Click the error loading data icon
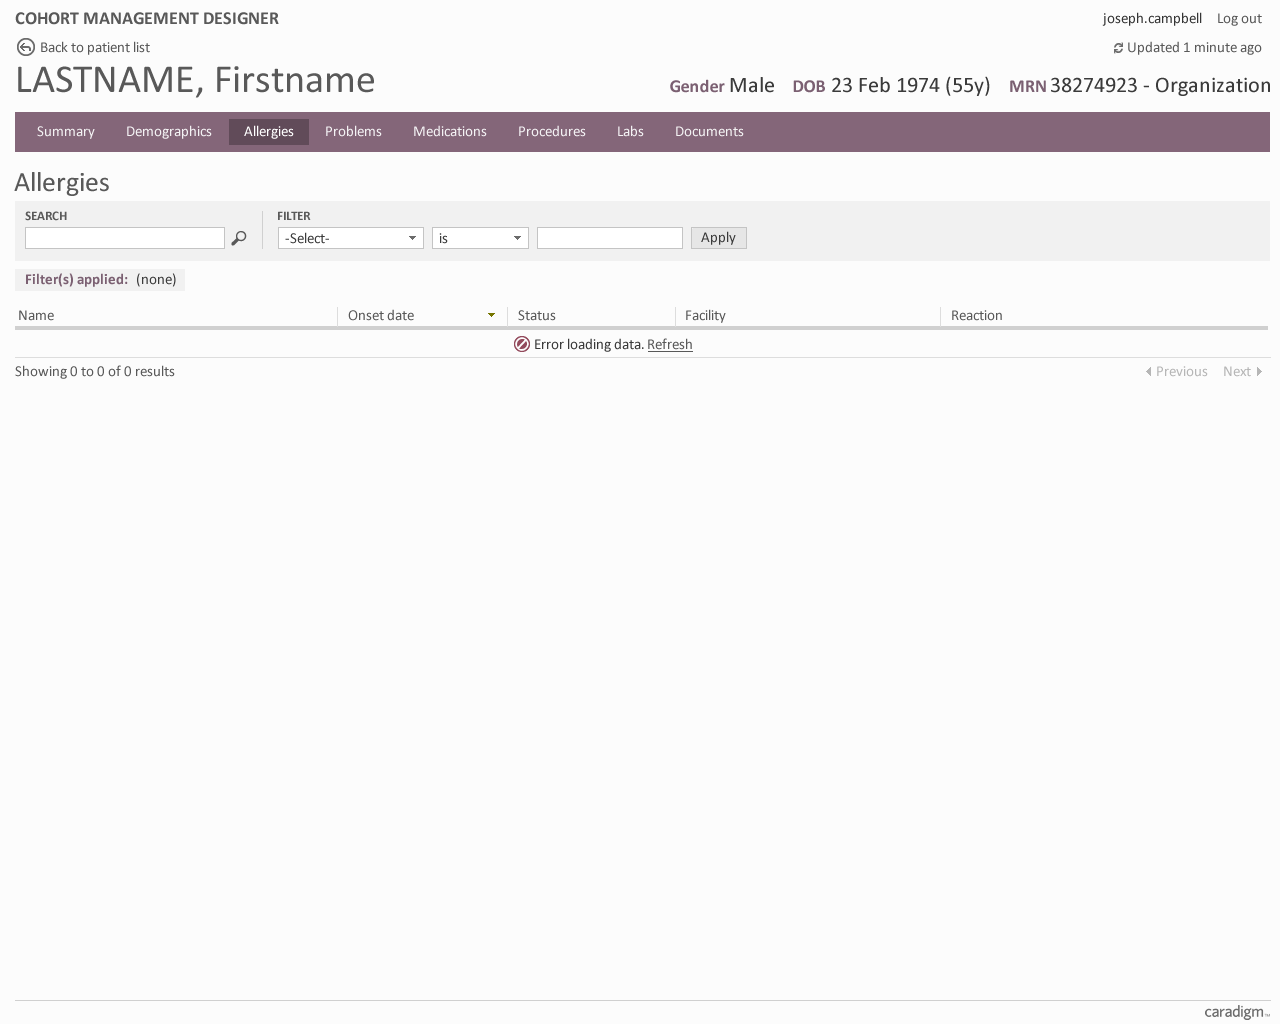Viewport: 1280px width, 1024px height. pyautogui.click(x=522, y=344)
